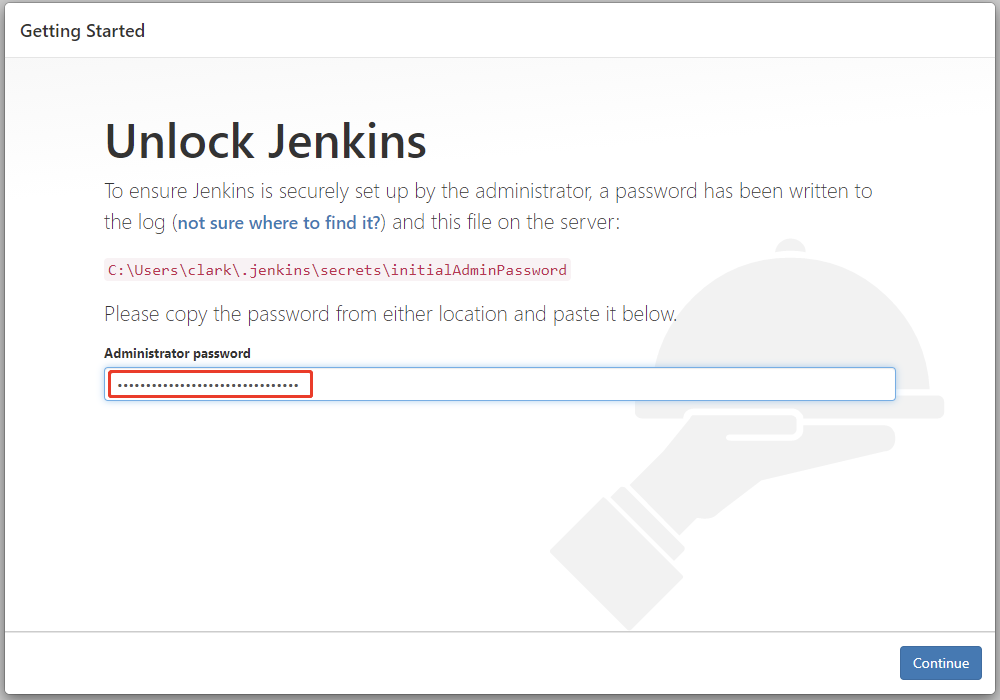Click the "Getting Started" dialog title
Image resolution: width=1000 pixels, height=700 pixels.
[82, 31]
